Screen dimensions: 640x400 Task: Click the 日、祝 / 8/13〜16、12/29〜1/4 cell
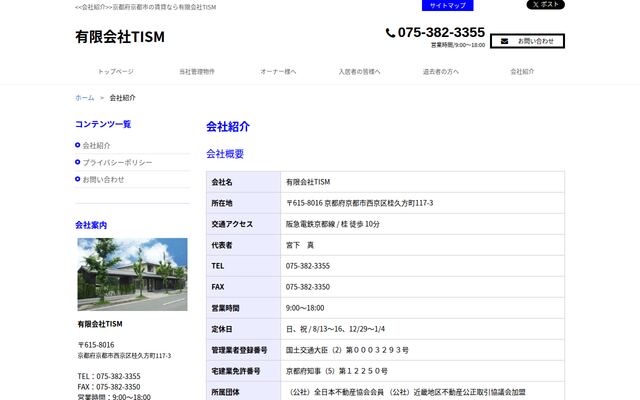click(x=422, y=329)
